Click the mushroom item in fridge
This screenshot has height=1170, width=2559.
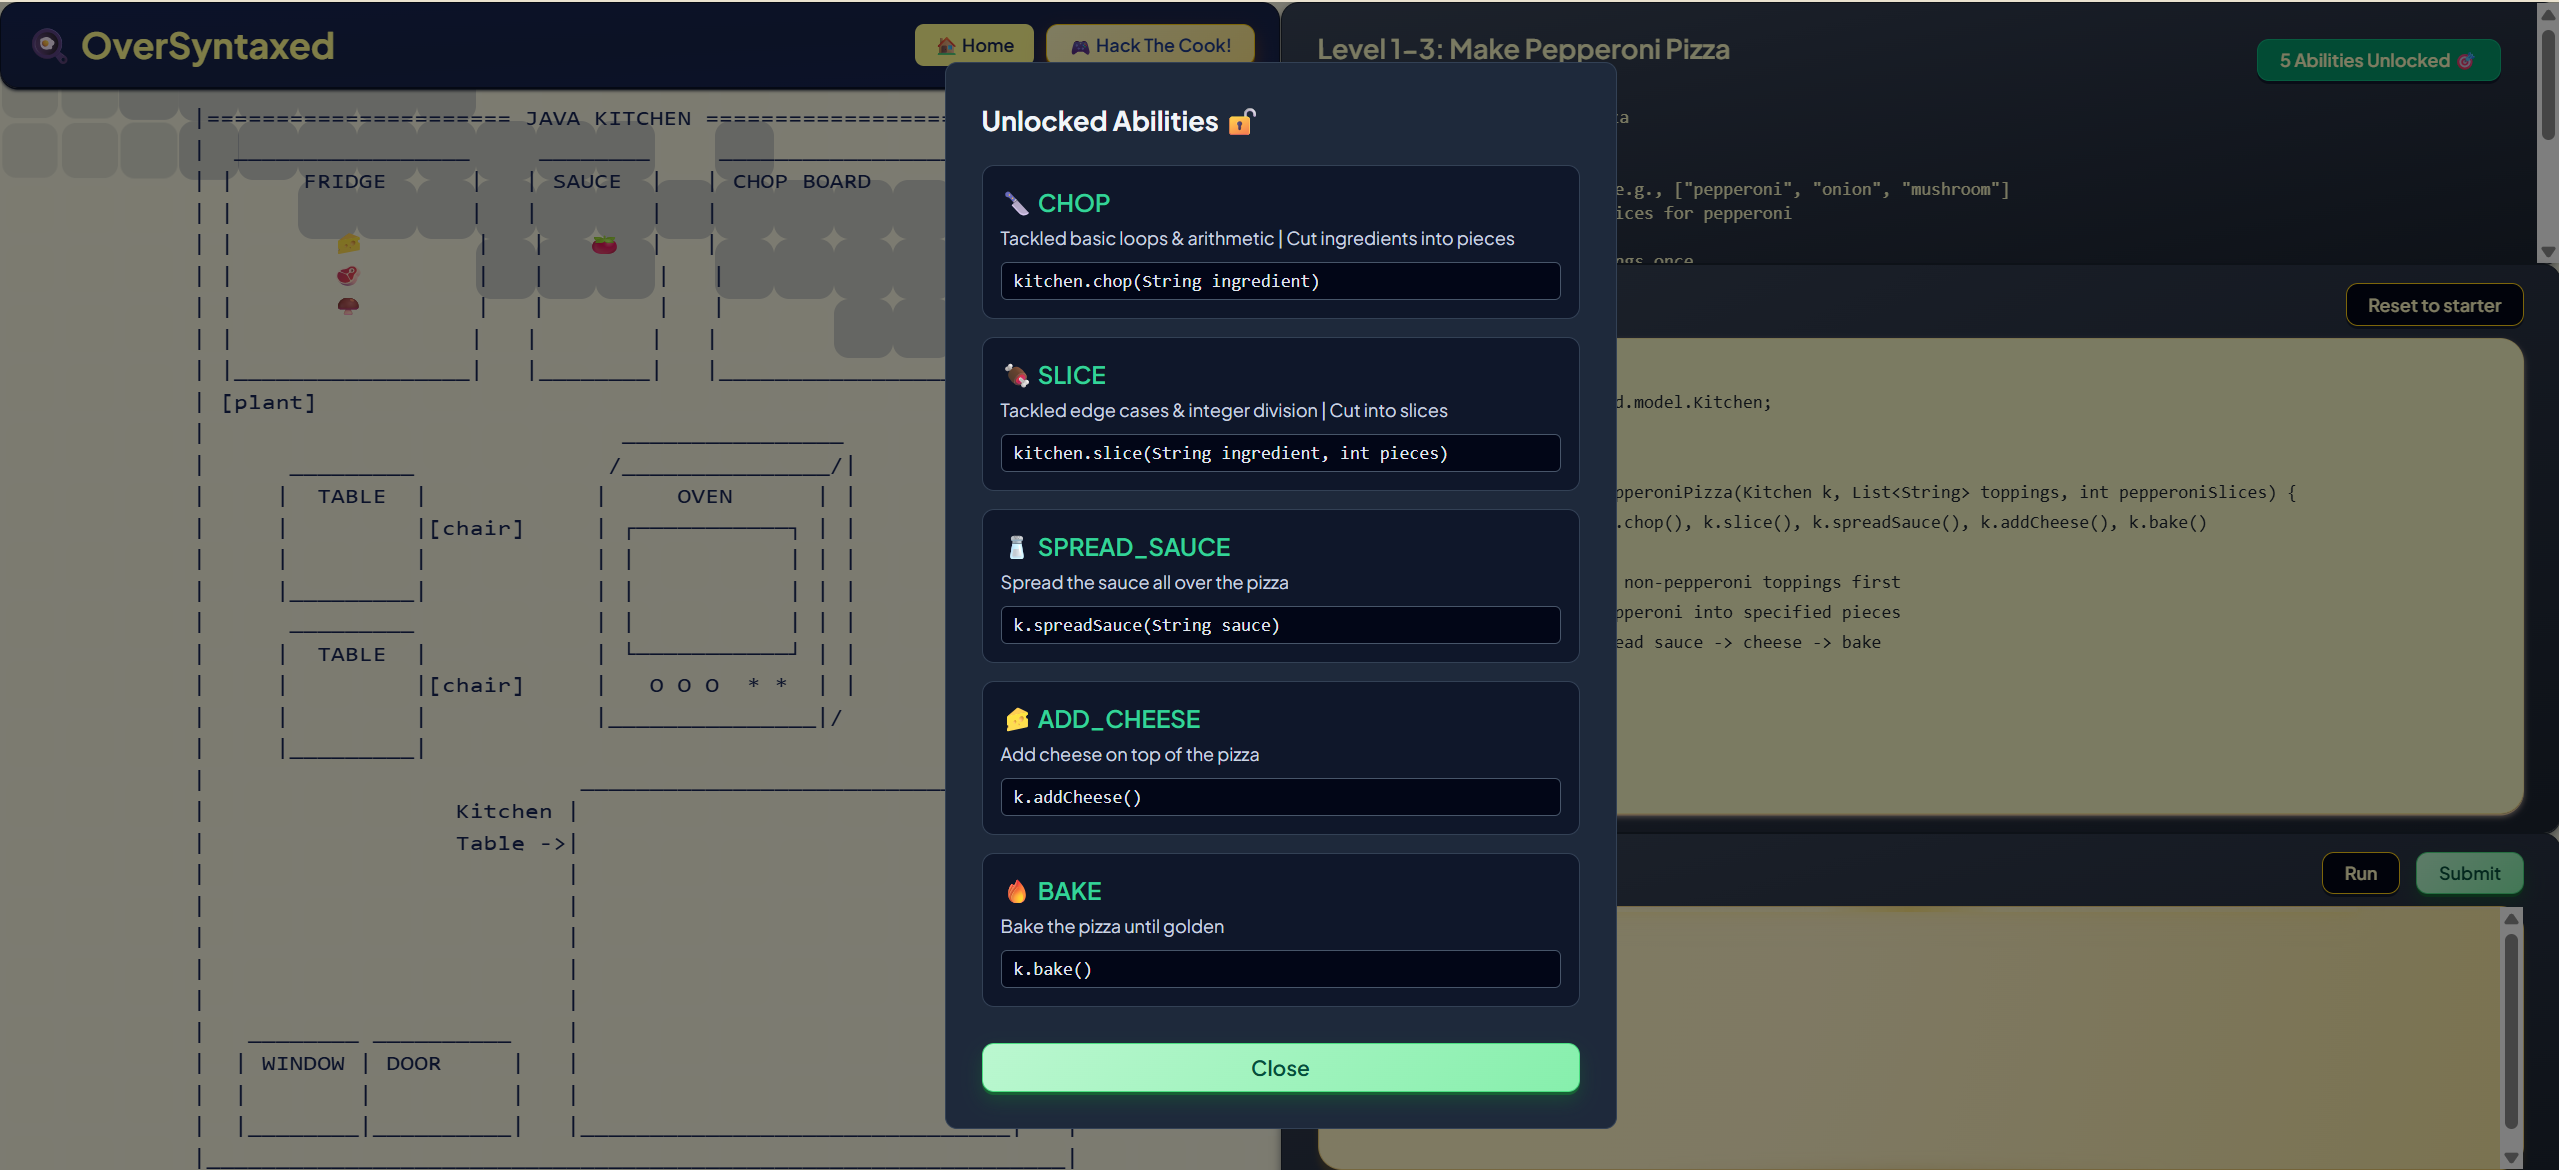click(348, 305)
